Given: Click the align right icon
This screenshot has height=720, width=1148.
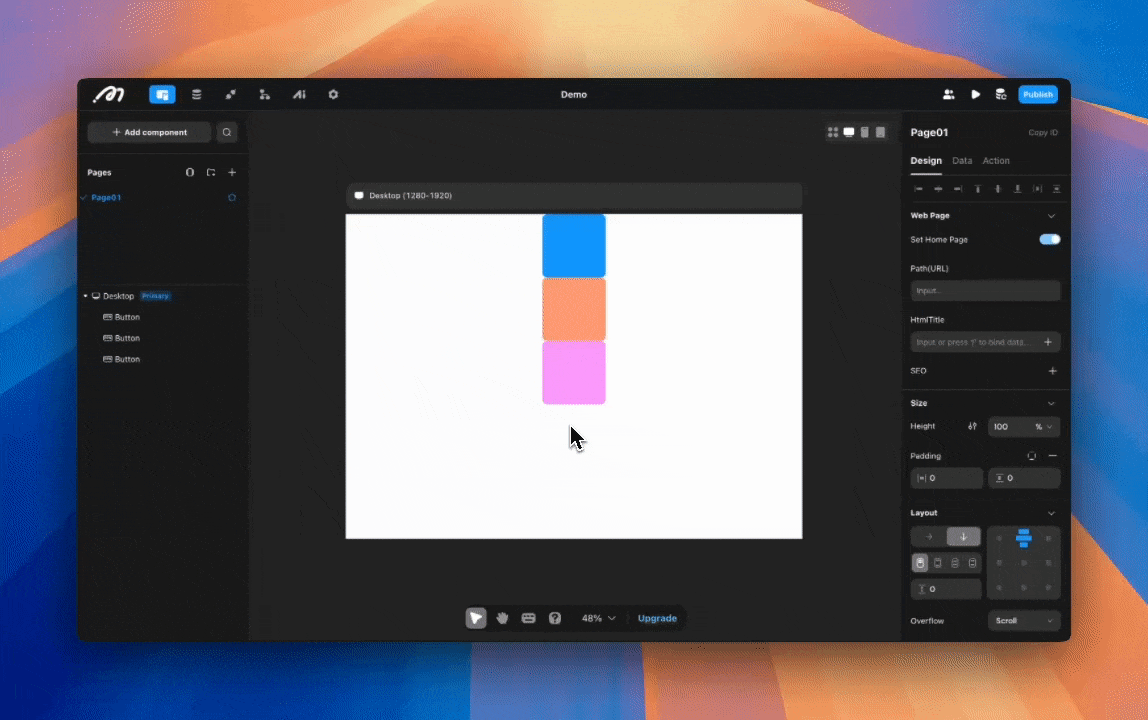Looking at the screenshot, I should (x=958, y=189).
